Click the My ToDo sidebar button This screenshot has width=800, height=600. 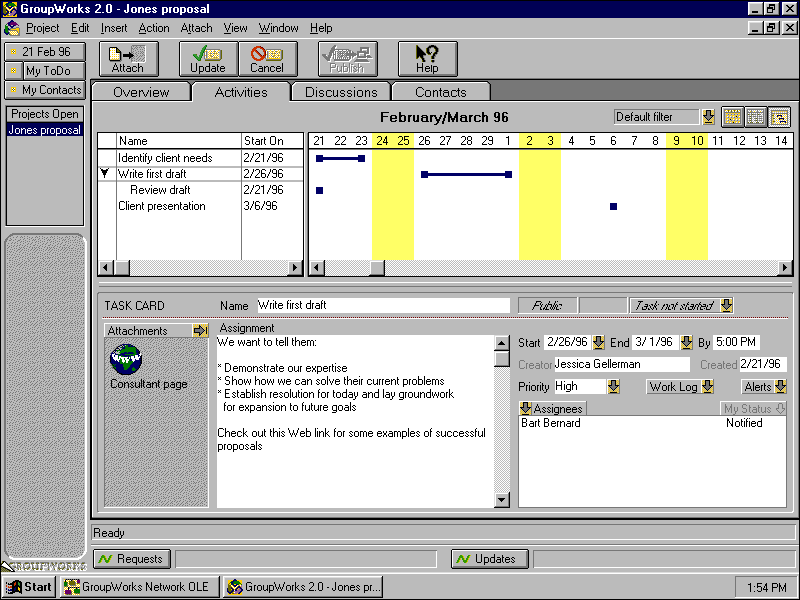coord(47,71)
